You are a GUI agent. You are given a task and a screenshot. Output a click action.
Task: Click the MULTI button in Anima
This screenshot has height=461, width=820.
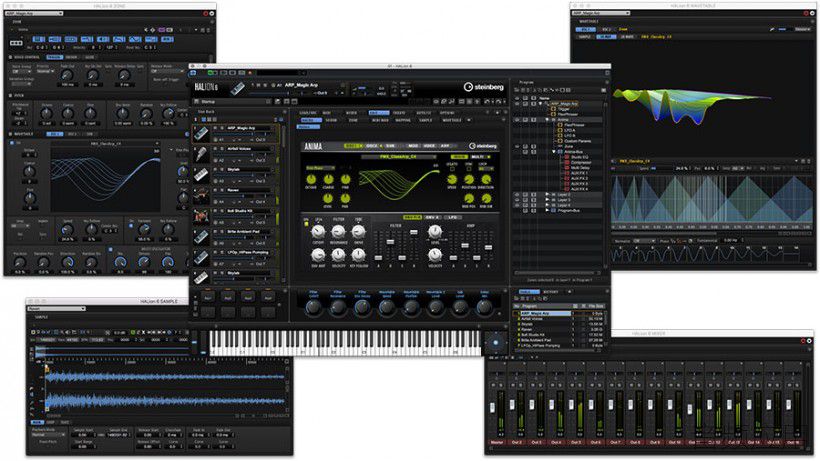tap(479, 157)
